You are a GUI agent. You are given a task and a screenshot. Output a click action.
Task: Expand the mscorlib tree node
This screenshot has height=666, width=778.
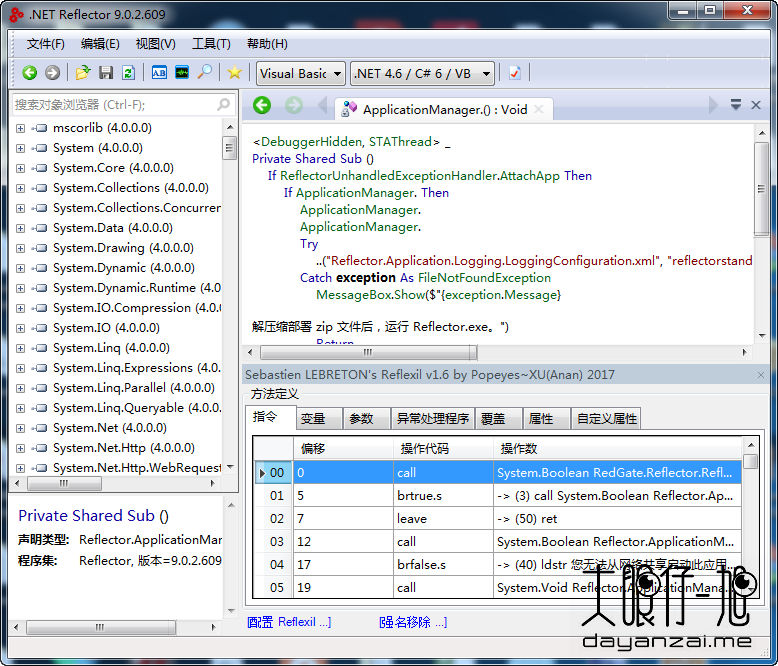(20, 129)
